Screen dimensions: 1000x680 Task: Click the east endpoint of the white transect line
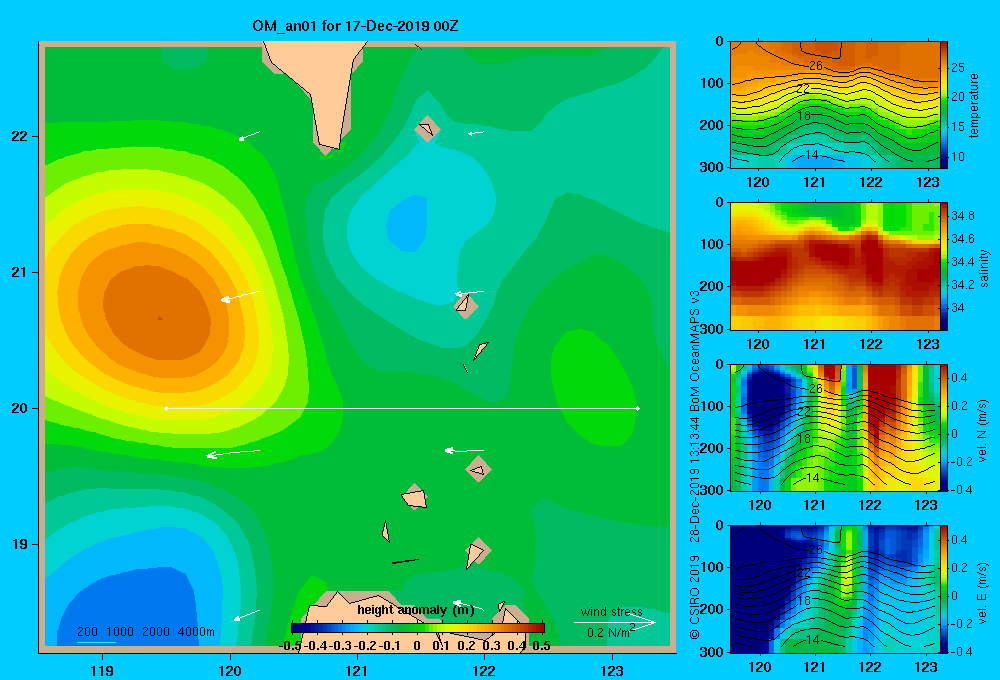click(638, 408)
